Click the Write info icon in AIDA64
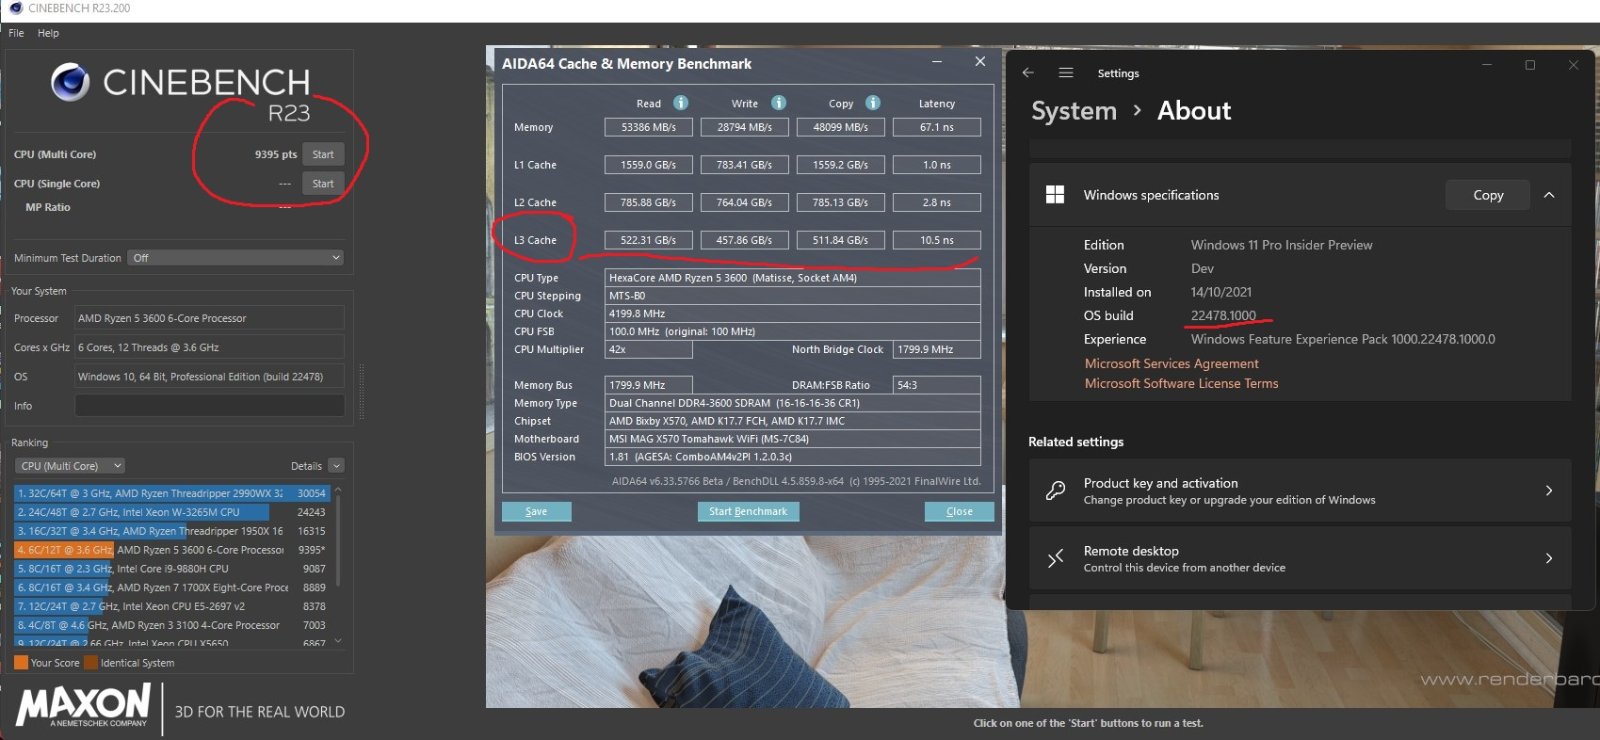 click(779, 103)
